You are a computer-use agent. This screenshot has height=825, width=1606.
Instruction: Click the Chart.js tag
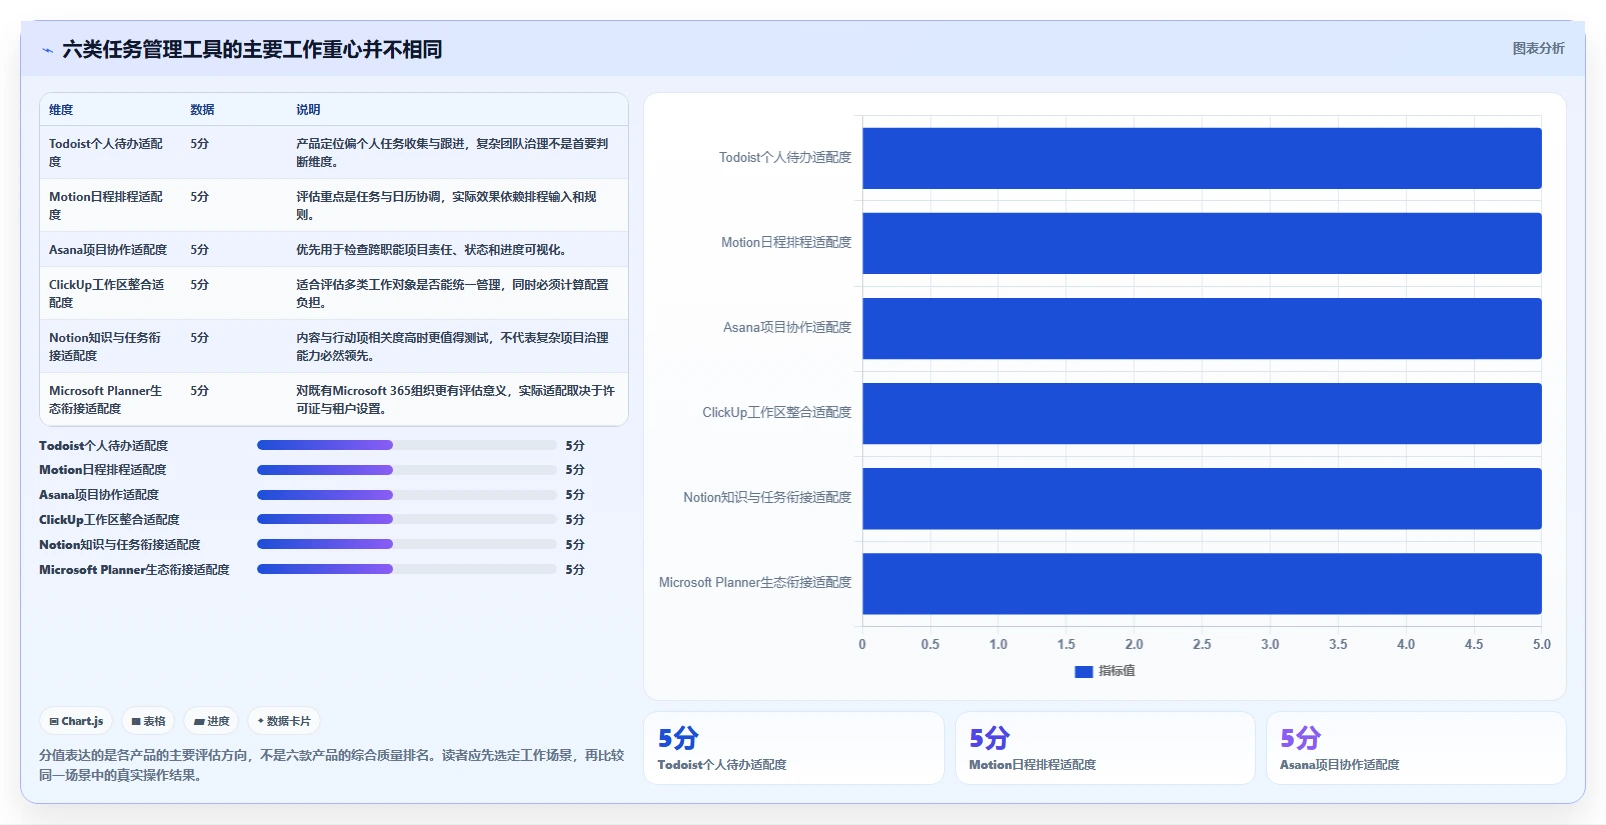(x=77, y=721)
